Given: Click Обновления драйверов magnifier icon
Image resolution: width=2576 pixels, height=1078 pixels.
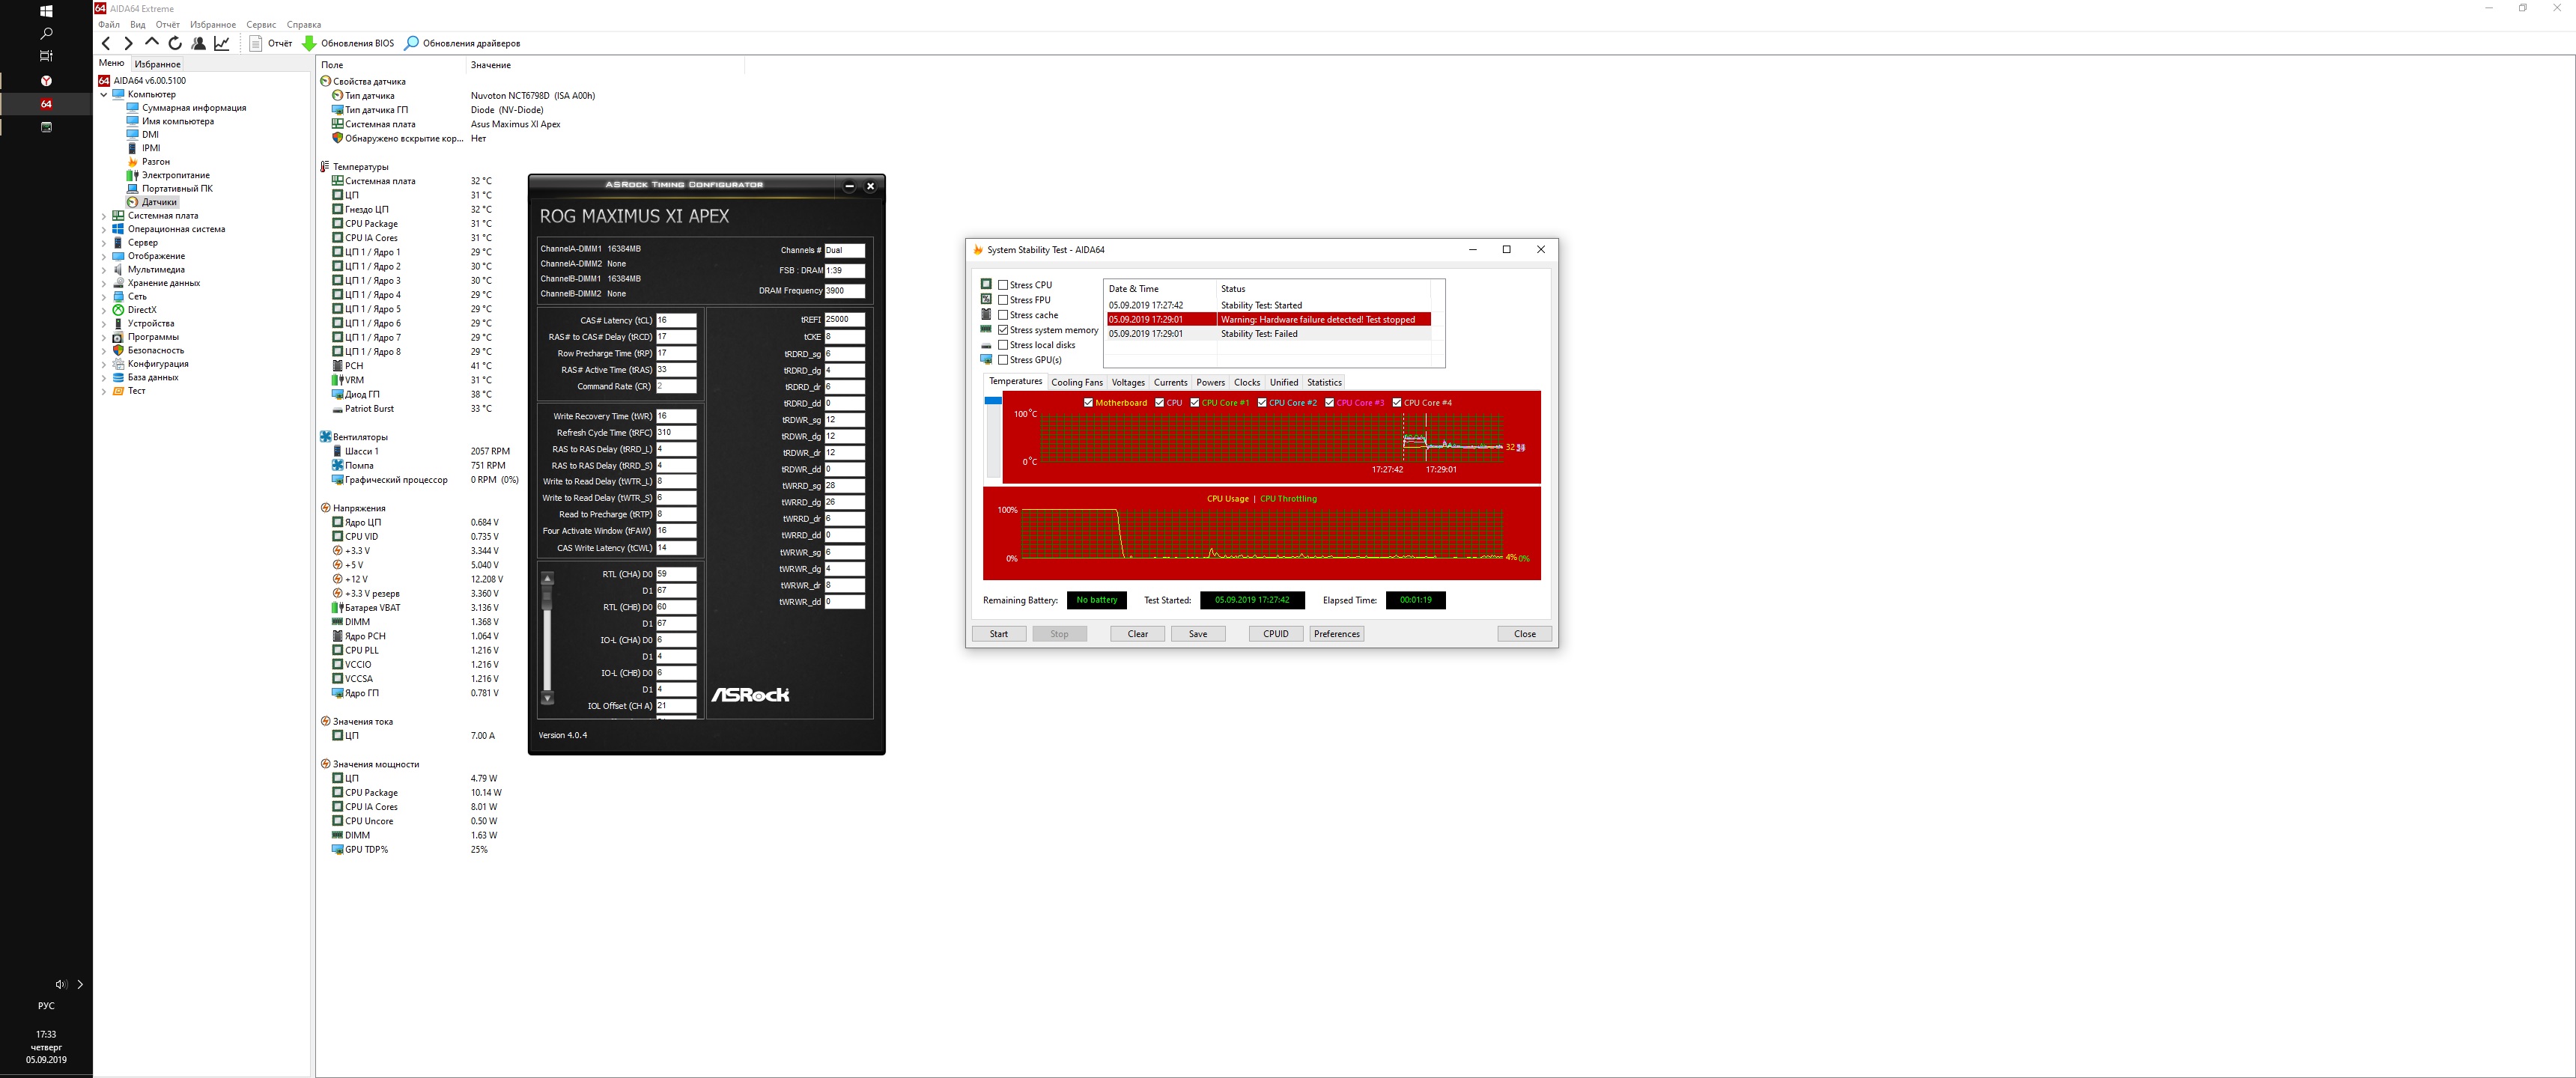Looking at the screenshot, I should pos(411,43).
